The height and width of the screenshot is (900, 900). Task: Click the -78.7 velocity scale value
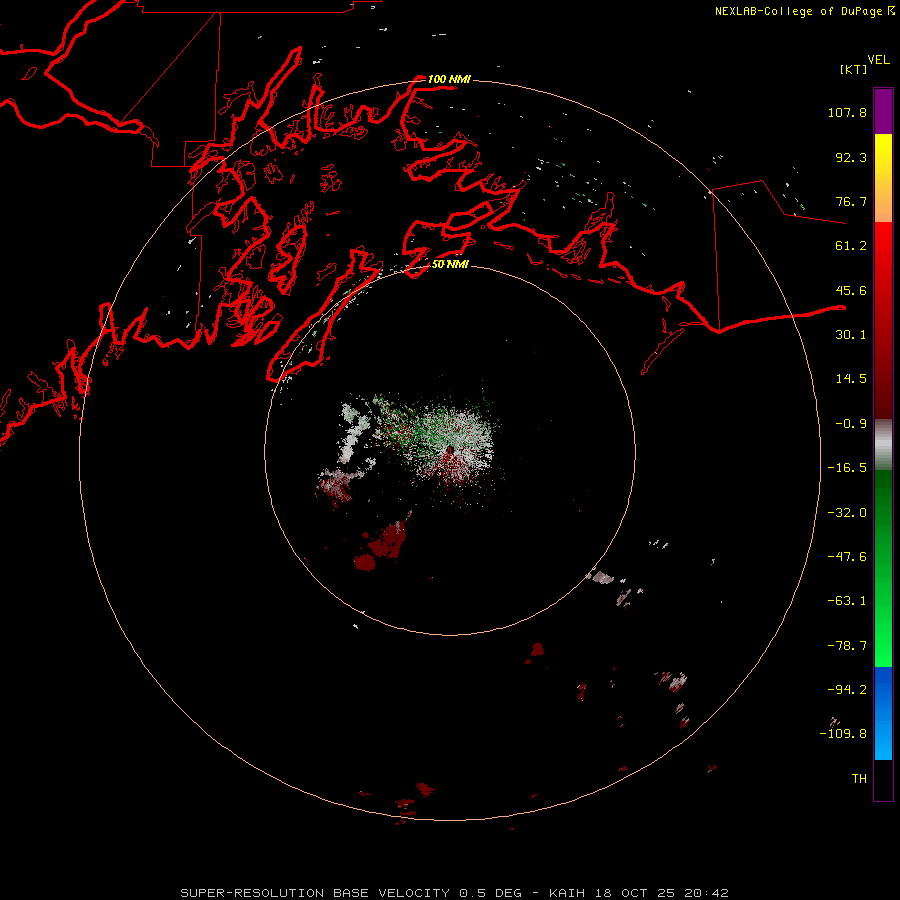click(x=847, y=646)
